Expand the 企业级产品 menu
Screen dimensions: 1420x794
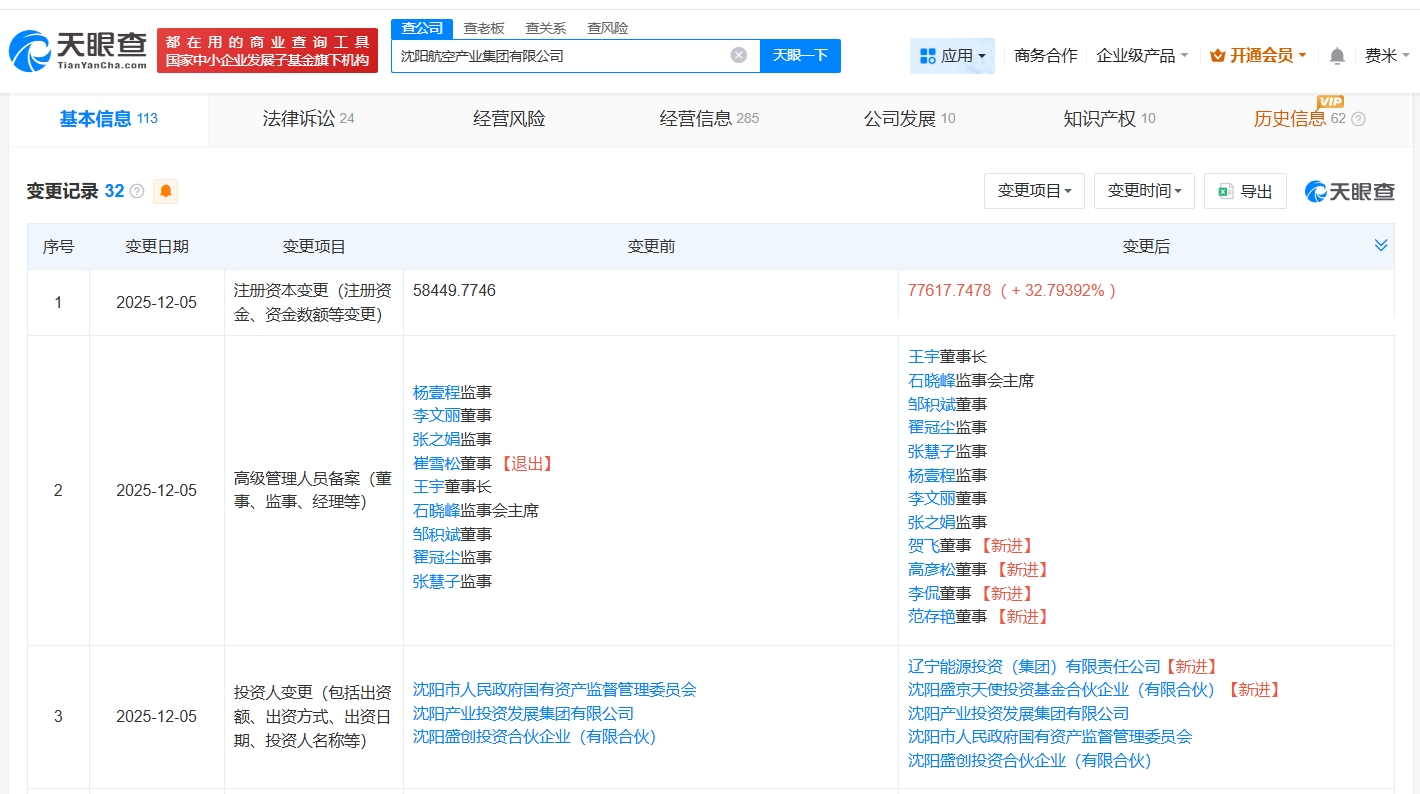[1142, 56]
